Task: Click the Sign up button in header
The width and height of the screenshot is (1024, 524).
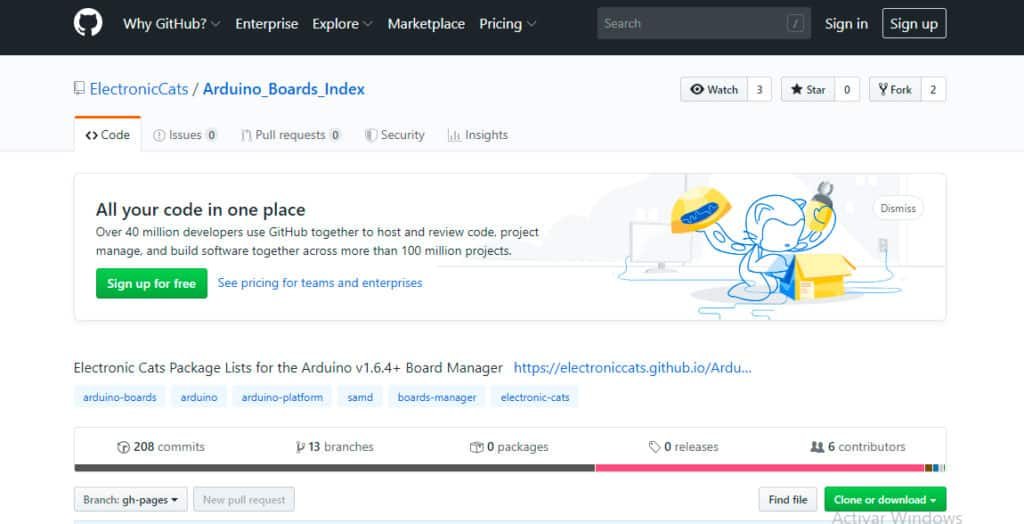Action: (x=914, y=24)
